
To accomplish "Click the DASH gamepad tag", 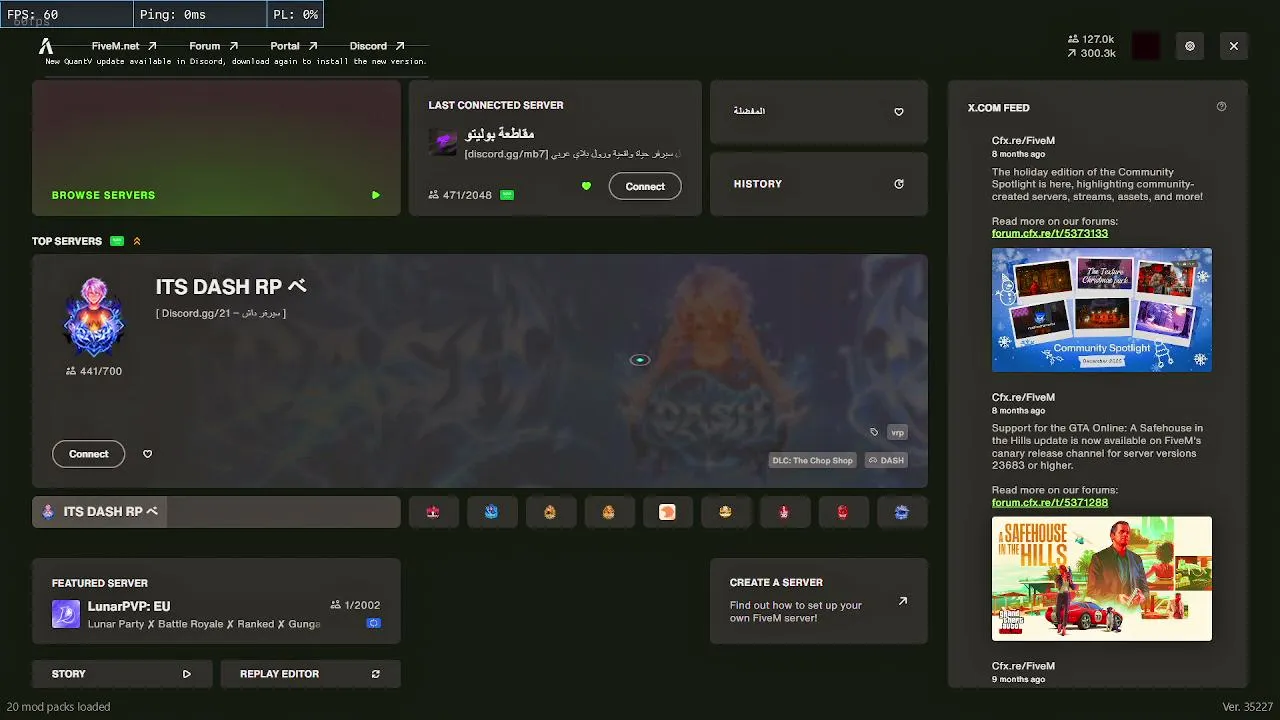I will (x=886, y=460).
